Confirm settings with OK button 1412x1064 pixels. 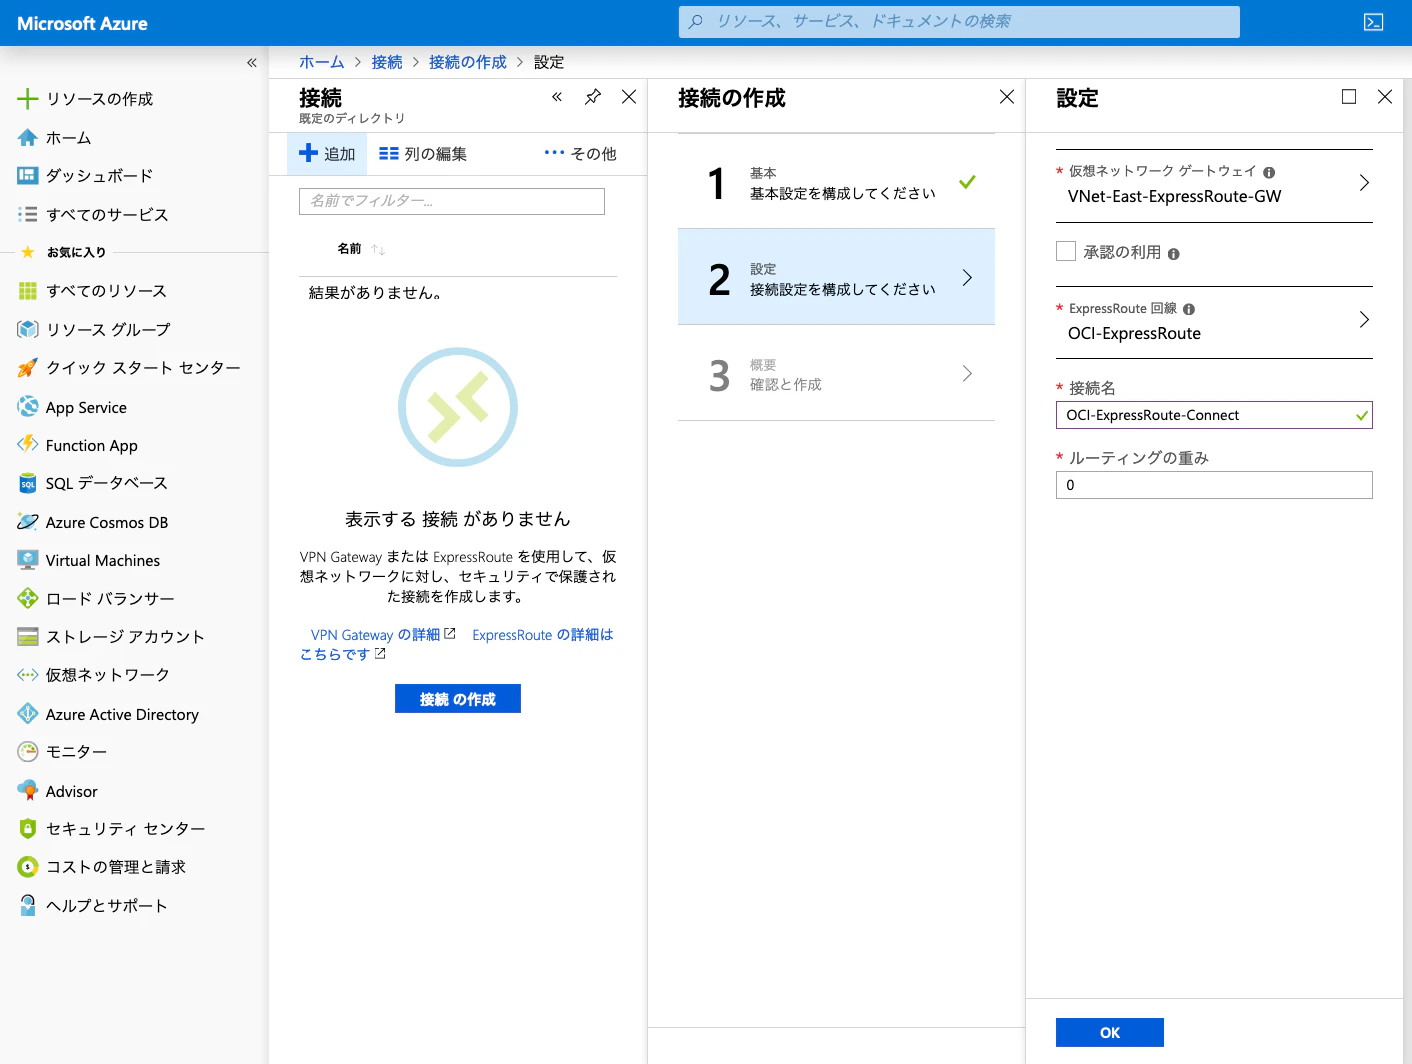[x=1110, y=1033]
